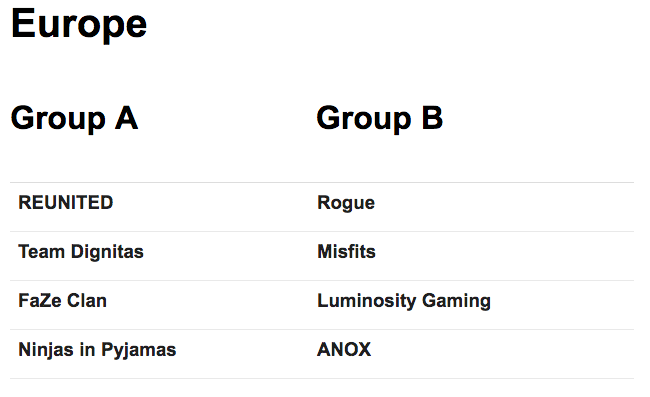Click the REUNITED team entry
This screenshot has width=650, height=397.
pos(65,203)
